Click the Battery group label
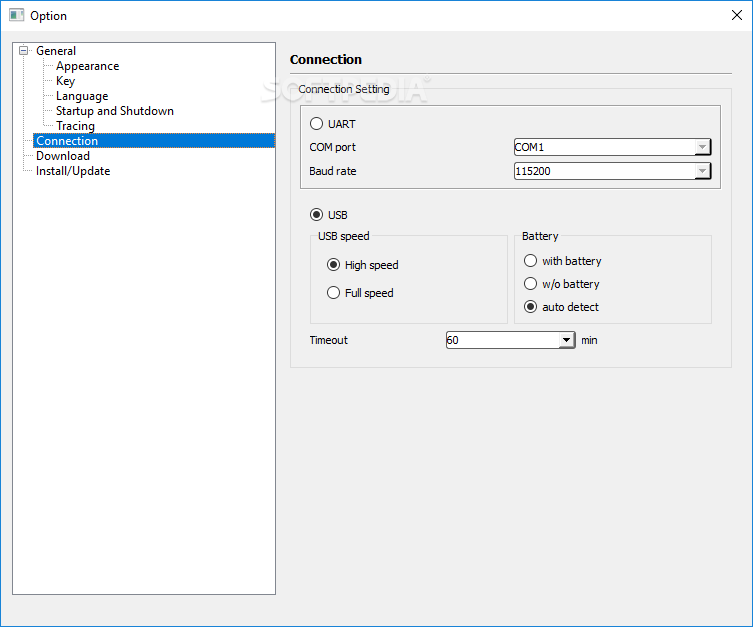Image resolution: width=753 pixels, height=627 pixels. tap(540, 236)
